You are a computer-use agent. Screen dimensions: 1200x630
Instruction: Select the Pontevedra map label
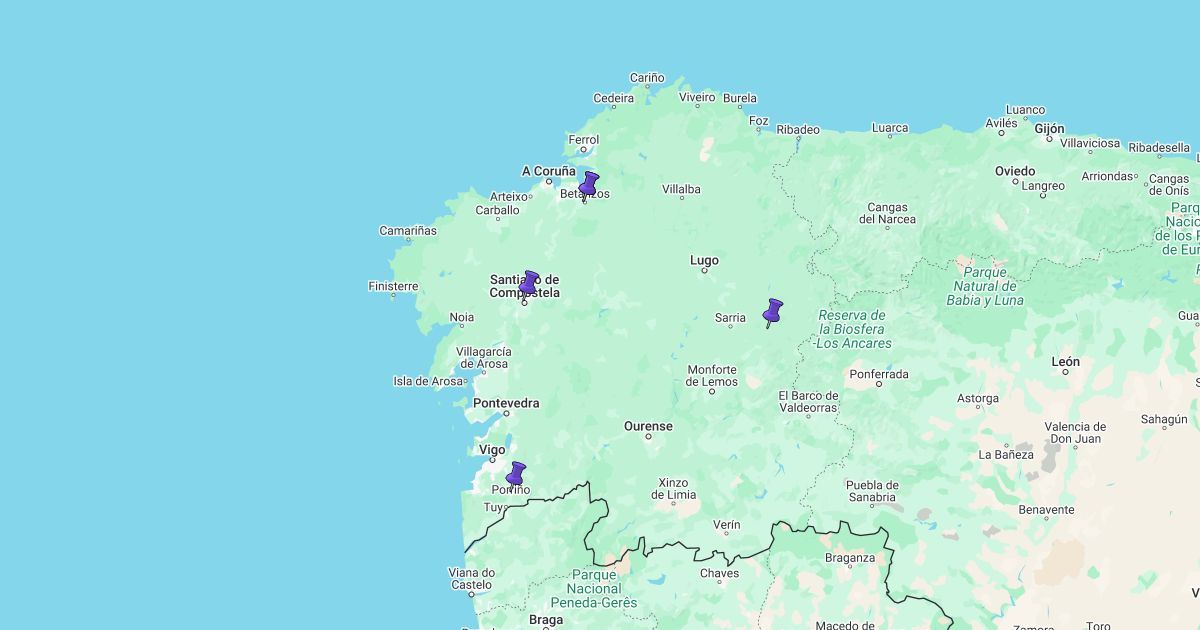(506, 403)
